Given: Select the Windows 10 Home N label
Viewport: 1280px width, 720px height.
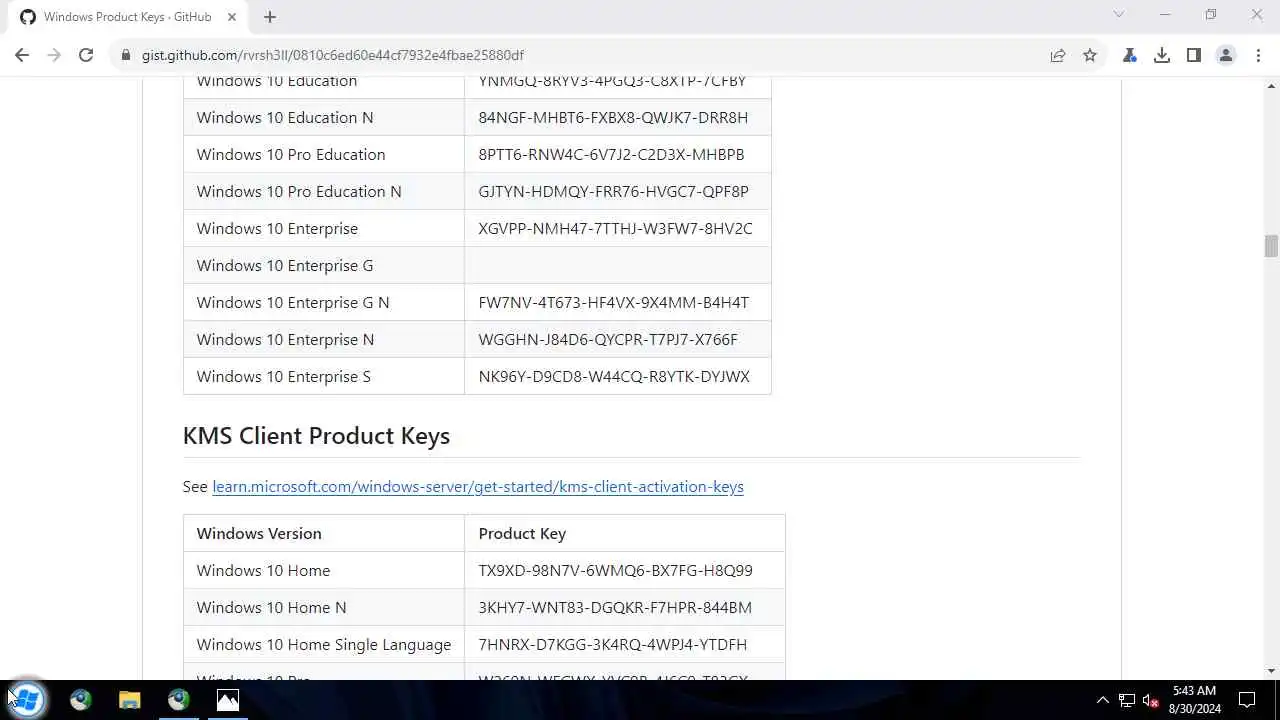Looking at the screenshot, I should click(x=271, y=607).
